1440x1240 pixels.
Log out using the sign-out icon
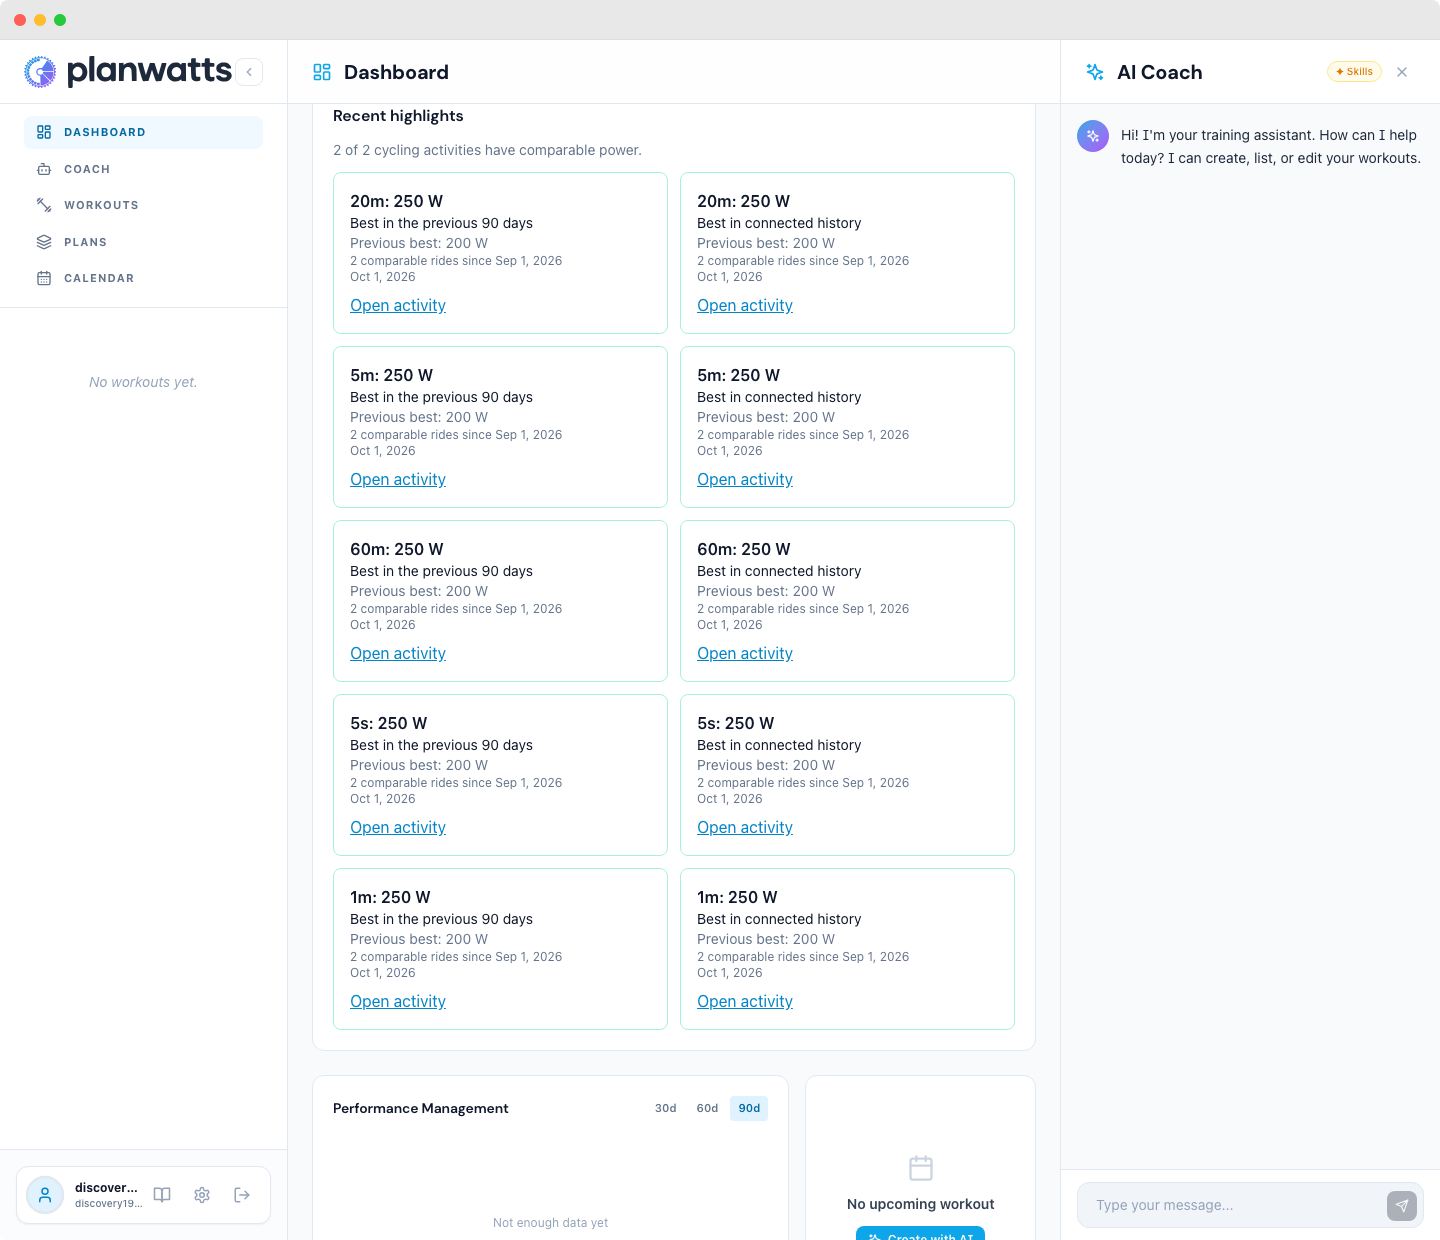click(x=242, y=1195)
